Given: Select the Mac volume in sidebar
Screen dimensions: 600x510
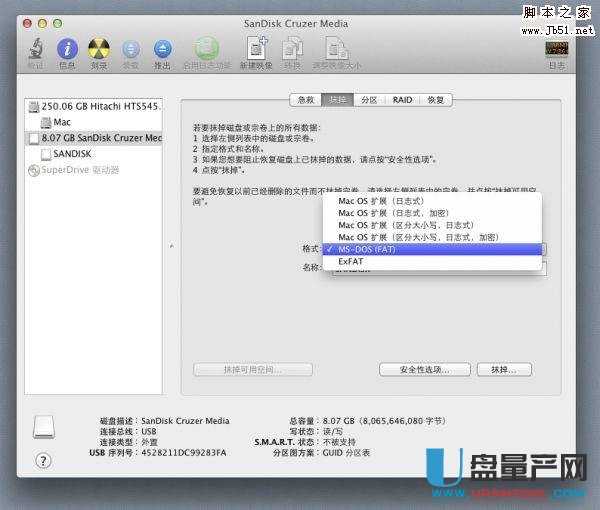Looking at the screenshot, I should tap(61, 122).
